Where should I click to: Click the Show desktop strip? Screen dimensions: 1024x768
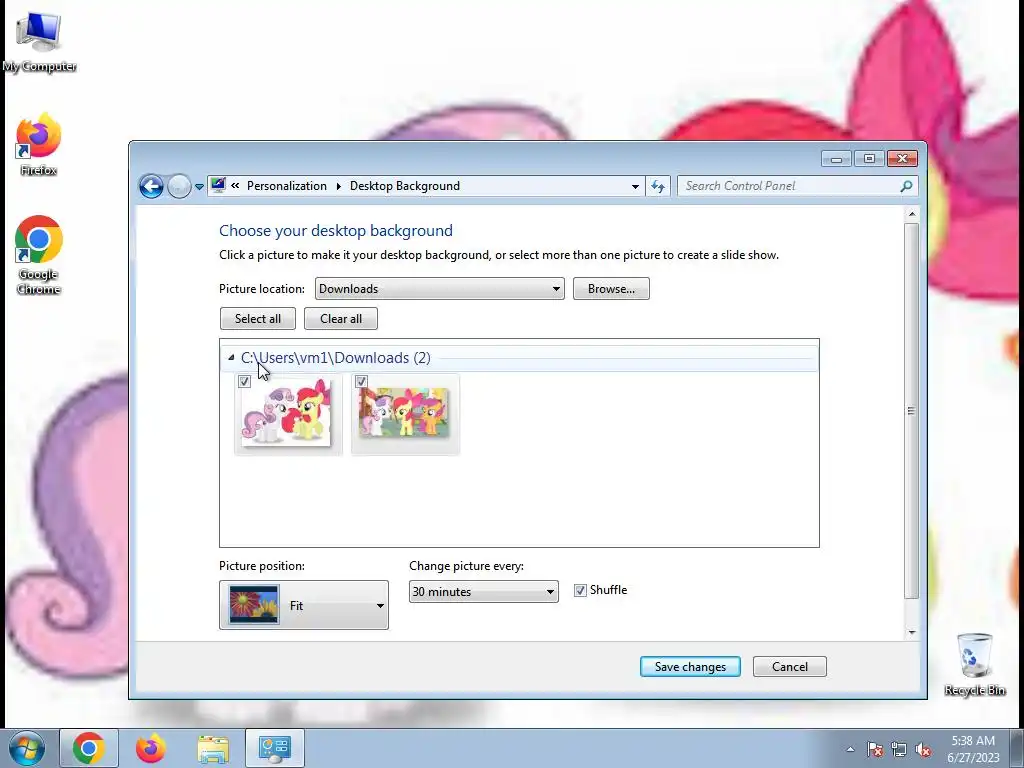(x=1017, y=748)
